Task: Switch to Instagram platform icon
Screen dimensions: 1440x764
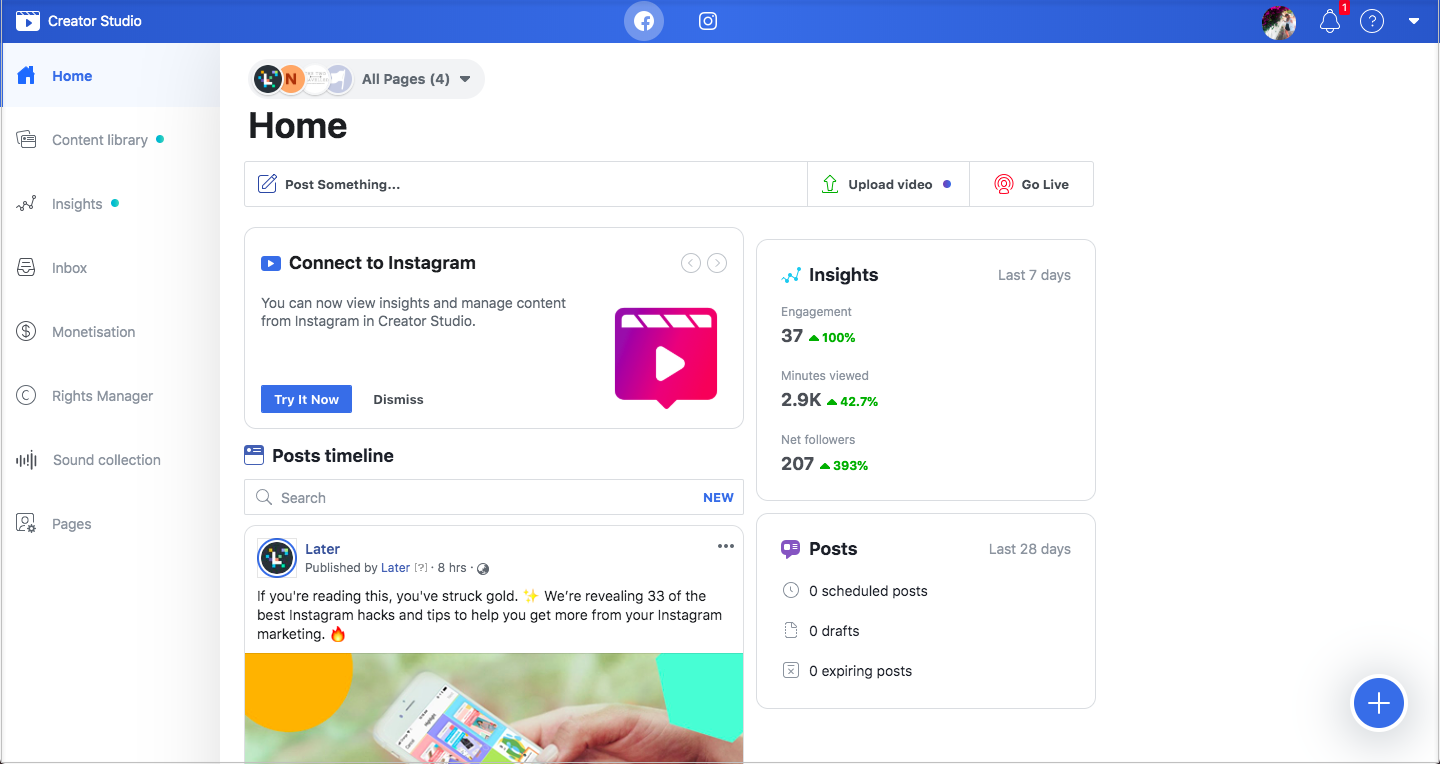Action: click(708, 21)
